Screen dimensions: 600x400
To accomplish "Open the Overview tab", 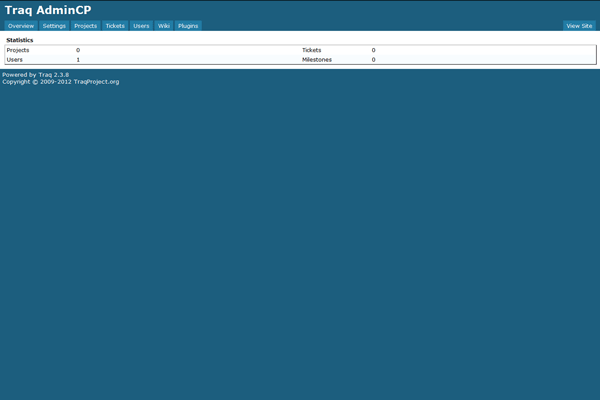I will click(x=21, y=25).
